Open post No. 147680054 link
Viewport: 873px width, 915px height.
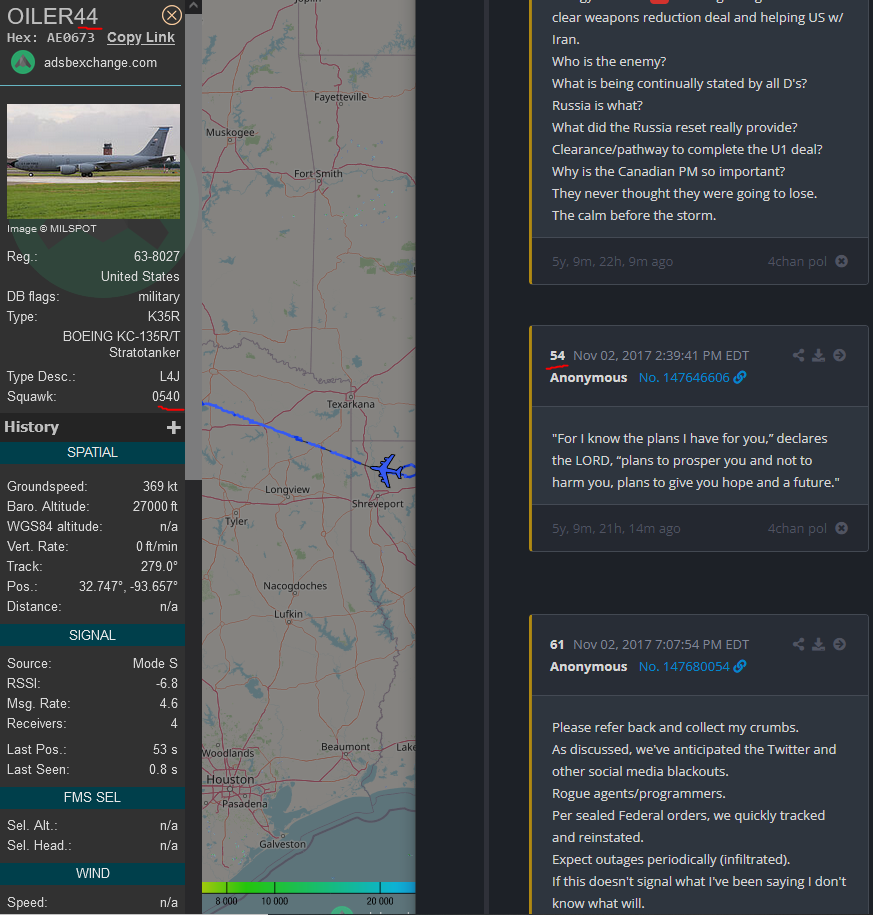[684, 666]
